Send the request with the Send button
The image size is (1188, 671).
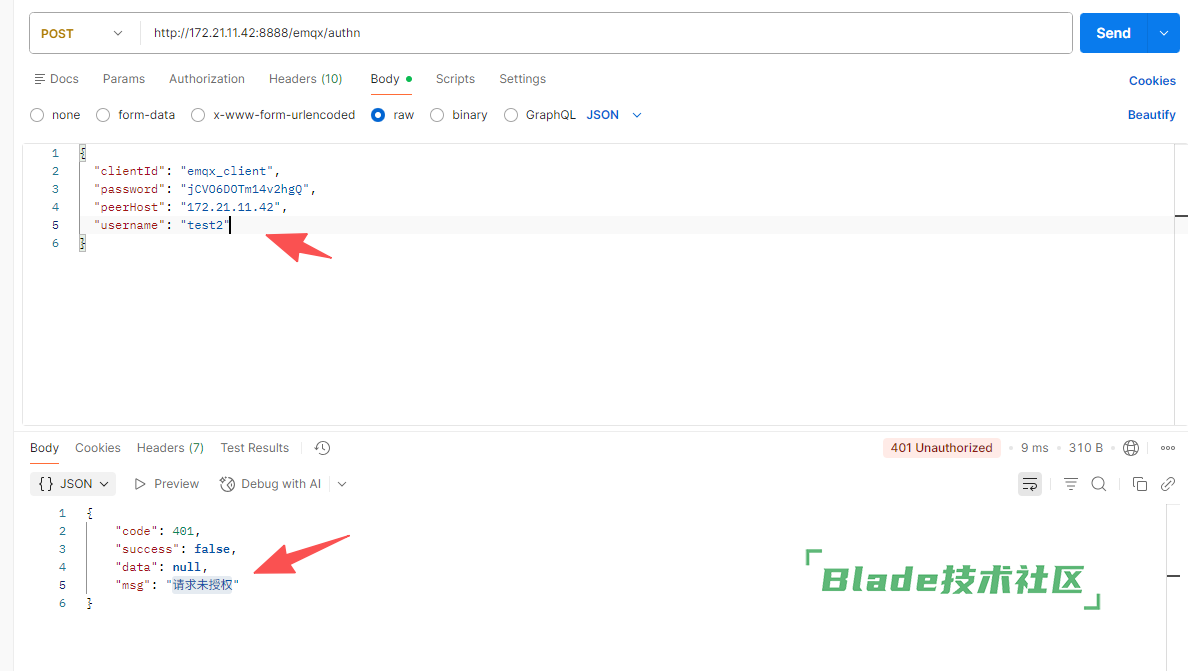click(x=1113, y=33)
